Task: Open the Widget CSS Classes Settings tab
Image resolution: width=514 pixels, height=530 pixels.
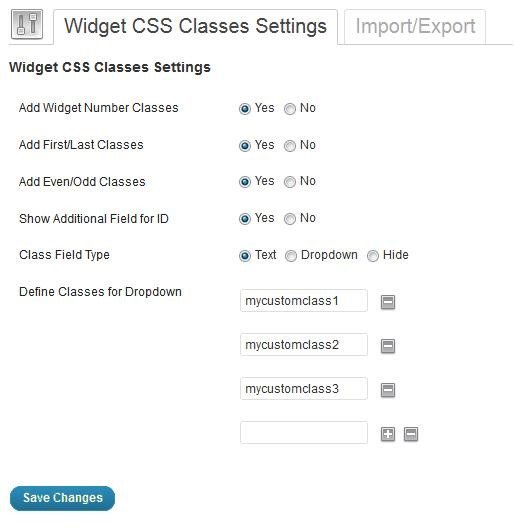Action: click(x=195, y=27)
